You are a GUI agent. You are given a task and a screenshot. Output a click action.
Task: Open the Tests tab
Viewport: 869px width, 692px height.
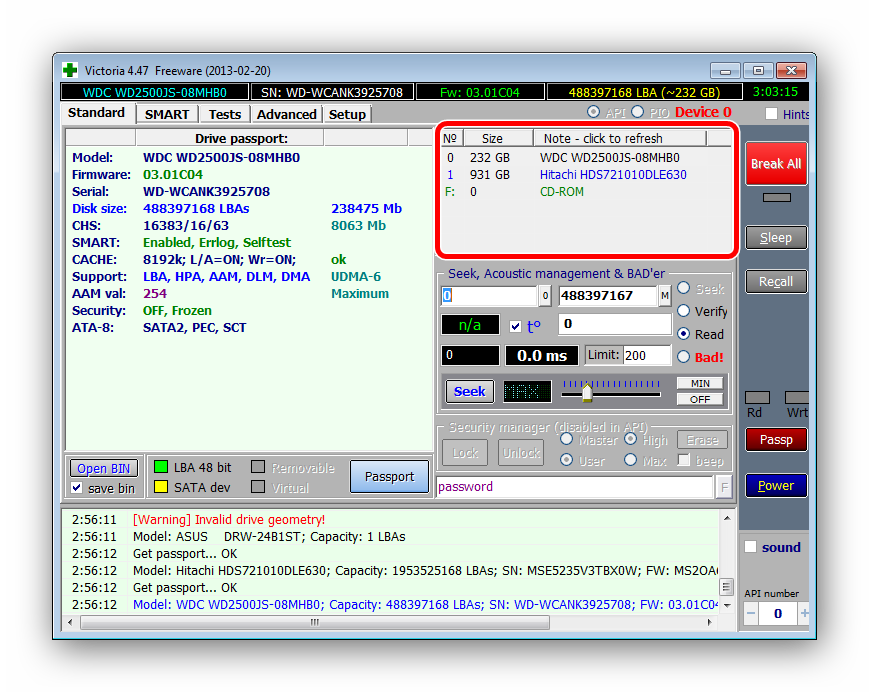pos(225,114)
